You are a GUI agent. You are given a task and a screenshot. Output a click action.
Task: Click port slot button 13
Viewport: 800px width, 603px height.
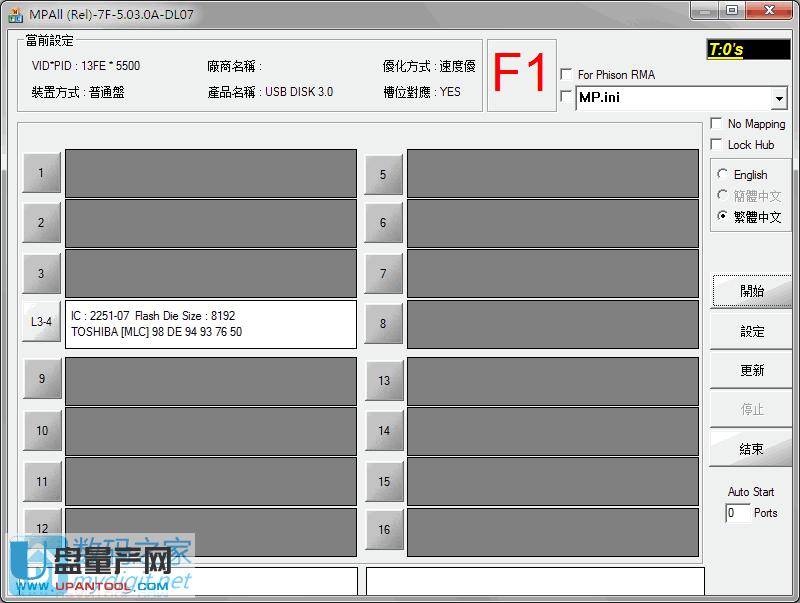pyautogui.click(x=383, y=380)
